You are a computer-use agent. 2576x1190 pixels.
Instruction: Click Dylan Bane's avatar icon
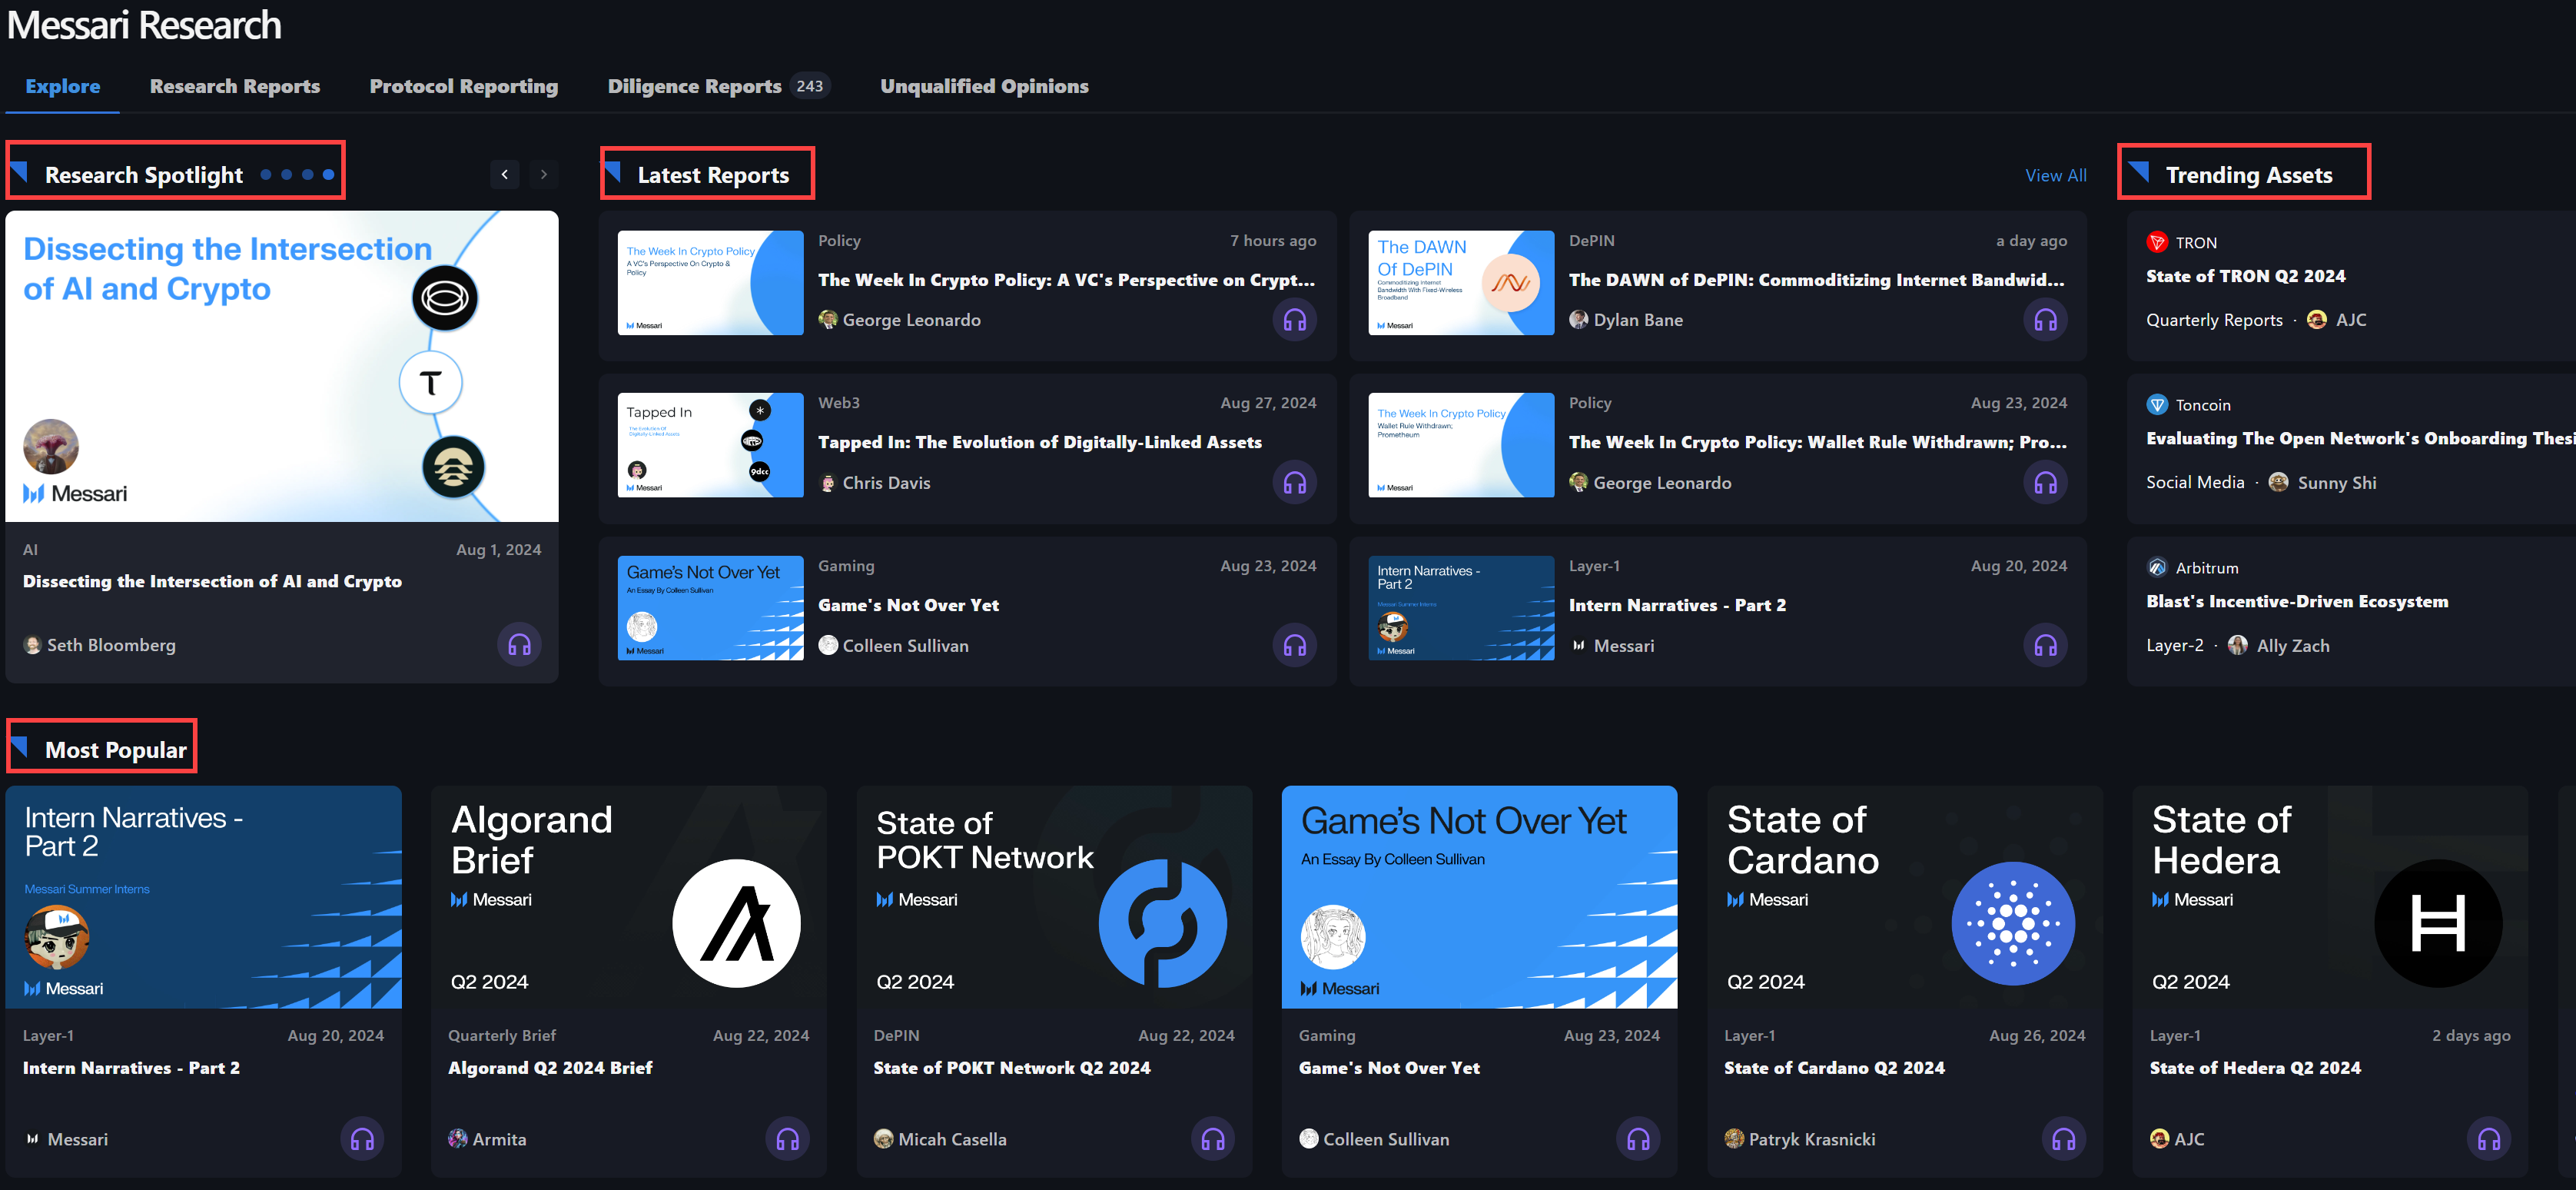click(x=1578, y=320)
